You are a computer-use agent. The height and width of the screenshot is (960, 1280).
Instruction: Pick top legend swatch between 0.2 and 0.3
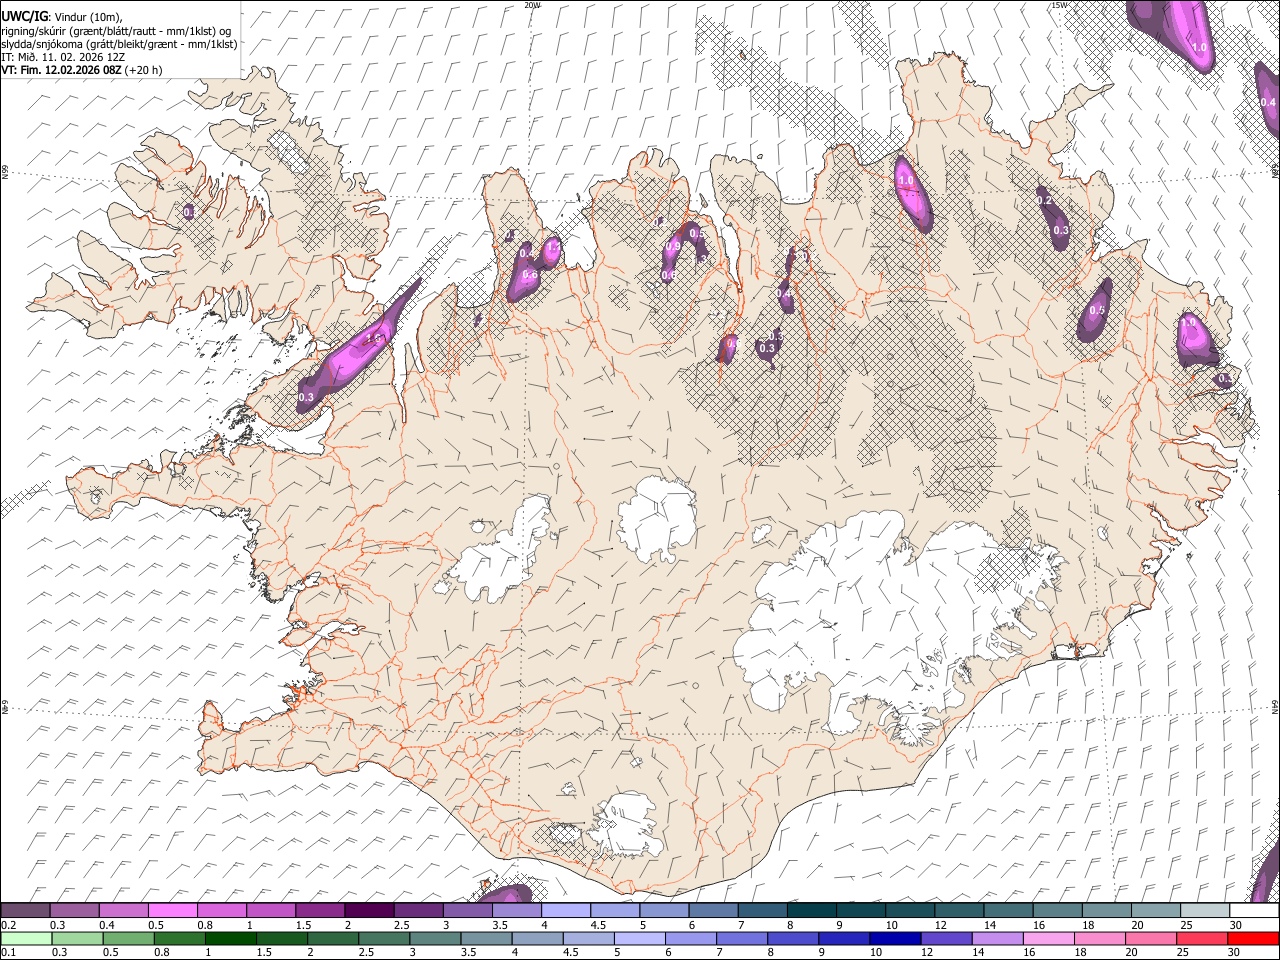click(25, 911)
